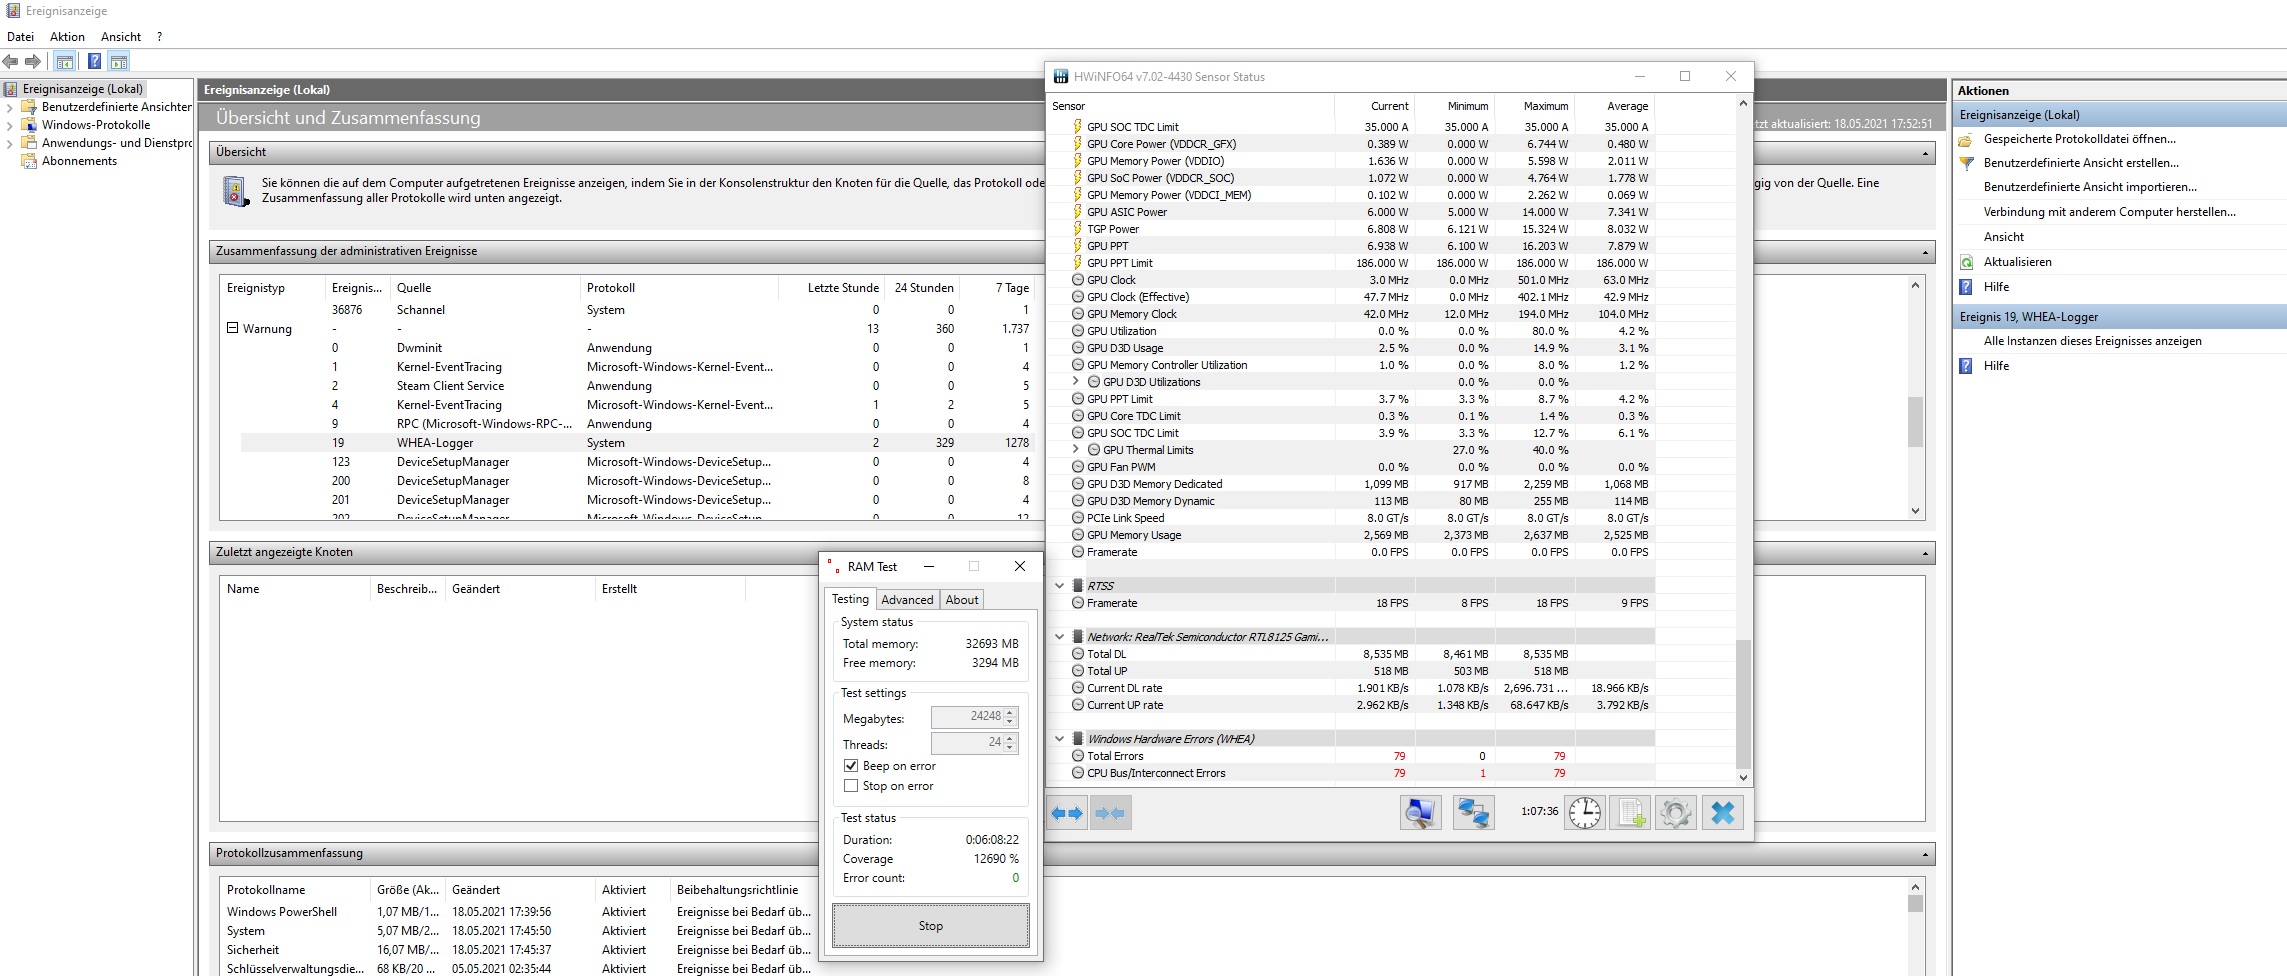This screenshot has height=976, width=2287.
Task: Open the ? help menu
Action: (x=159, y=37)
